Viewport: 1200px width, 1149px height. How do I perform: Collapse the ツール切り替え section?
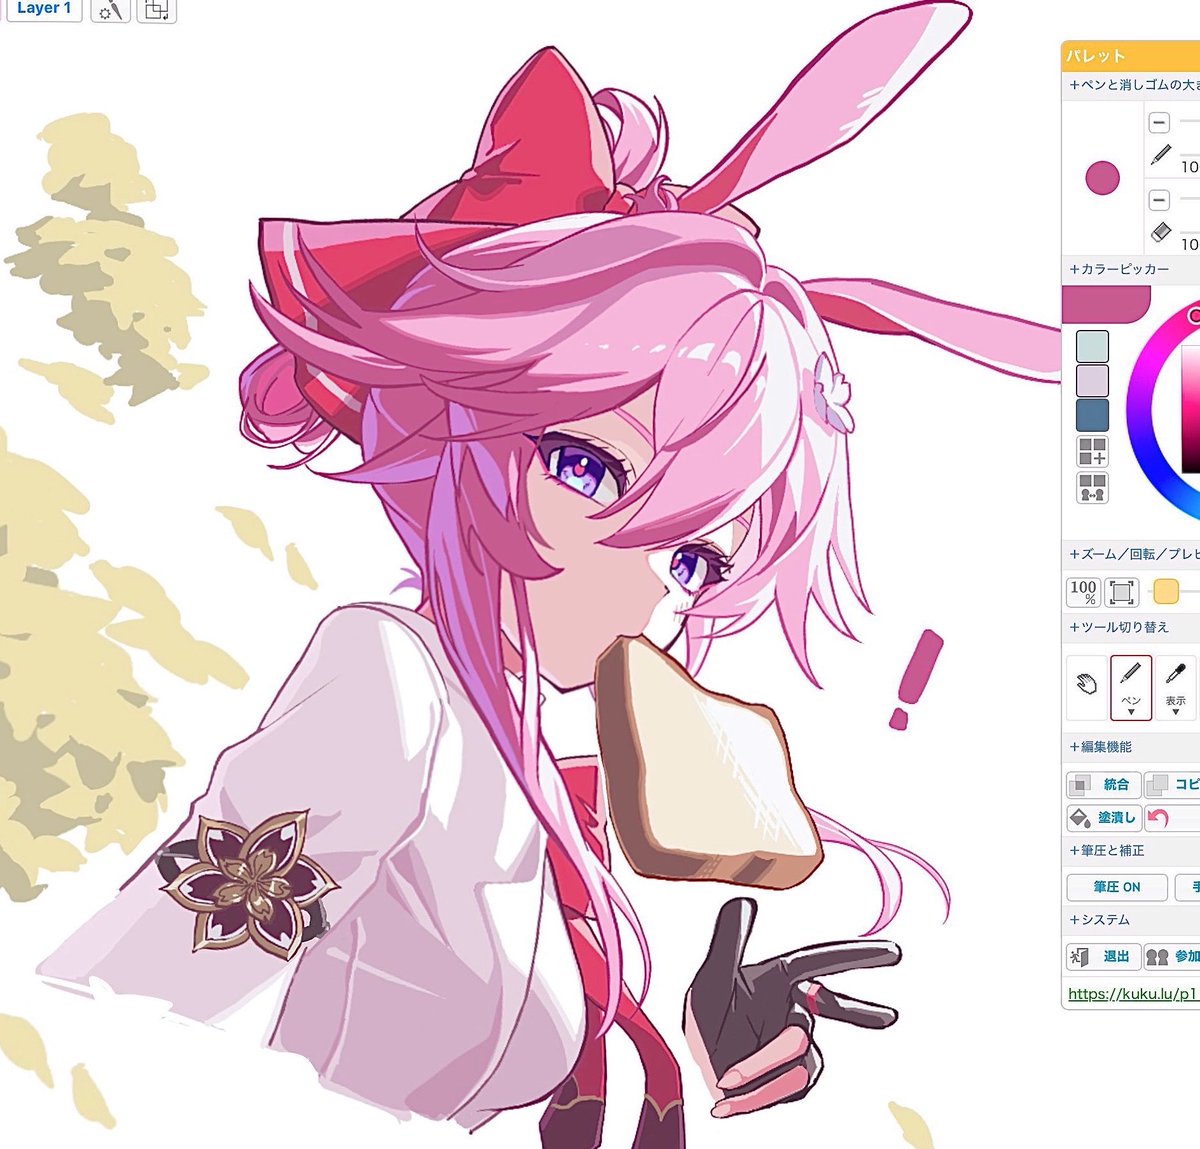click(1131, 627)
